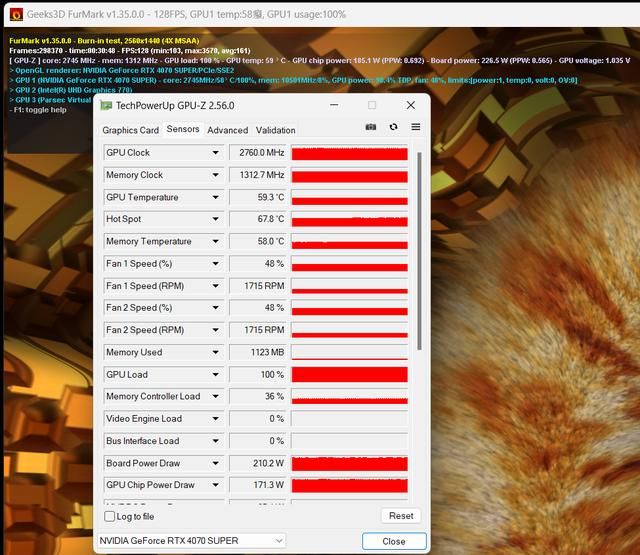Screen dimensions: 640x555
Task: Click the FurMark flame icon in title bar
Action: pyautogui.click(x=16, y=15)
